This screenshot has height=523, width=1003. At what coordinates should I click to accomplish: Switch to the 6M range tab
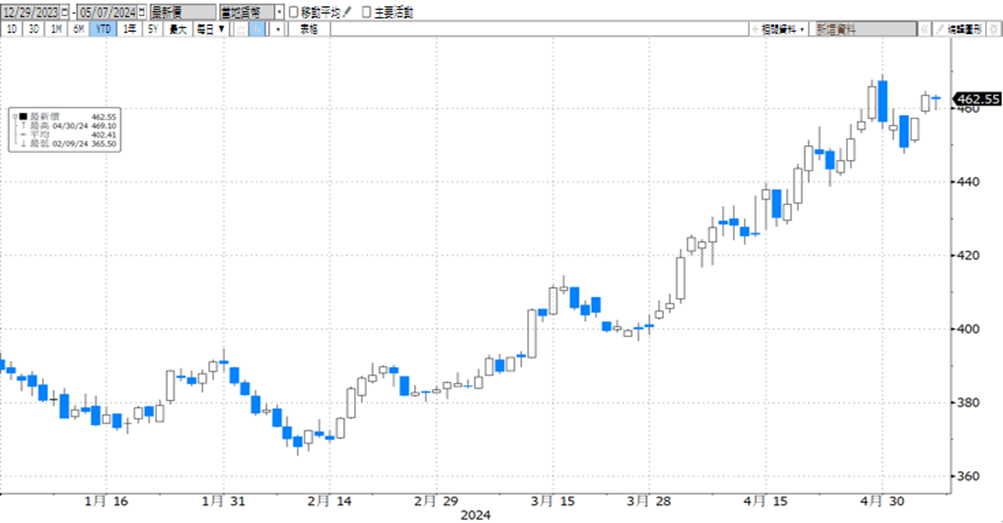coord(78,29)
